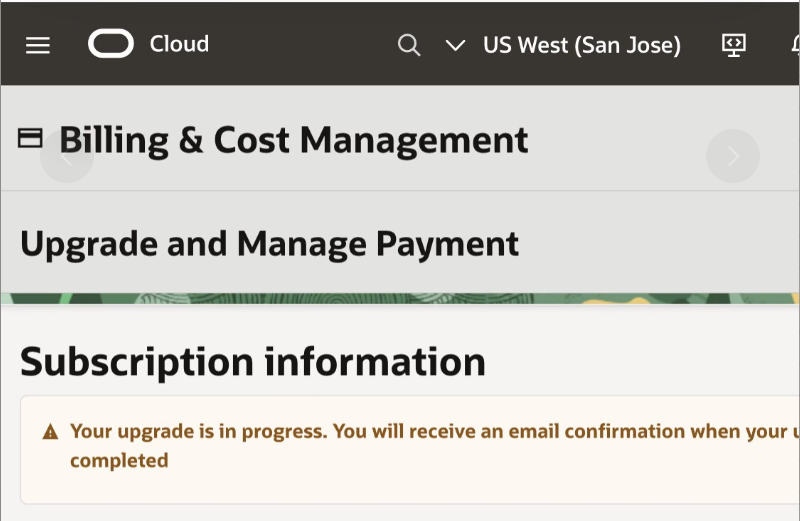This screenshot has width=800, height=521.
Task: Click the Cloud home text link
Action: click(179, 44)
